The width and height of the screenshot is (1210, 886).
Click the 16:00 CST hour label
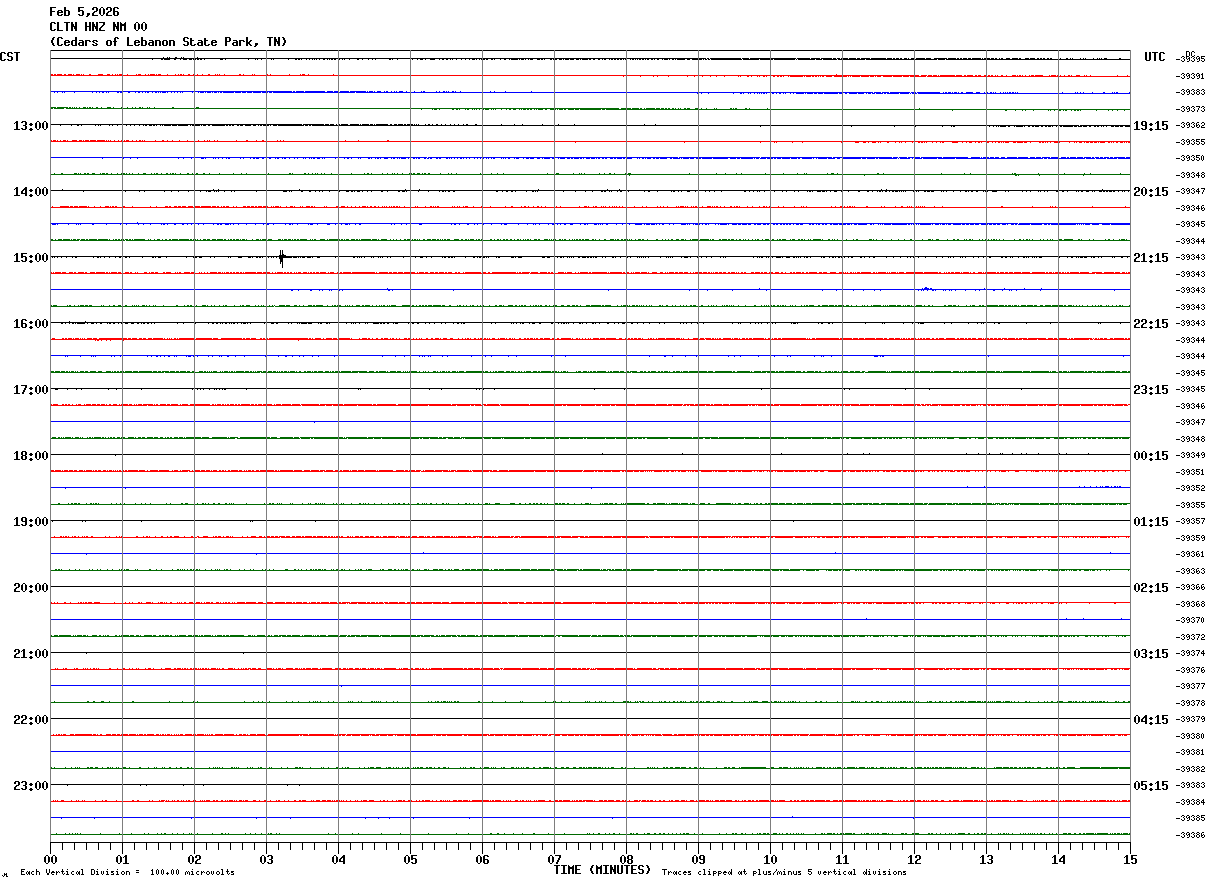pos(31,324)
